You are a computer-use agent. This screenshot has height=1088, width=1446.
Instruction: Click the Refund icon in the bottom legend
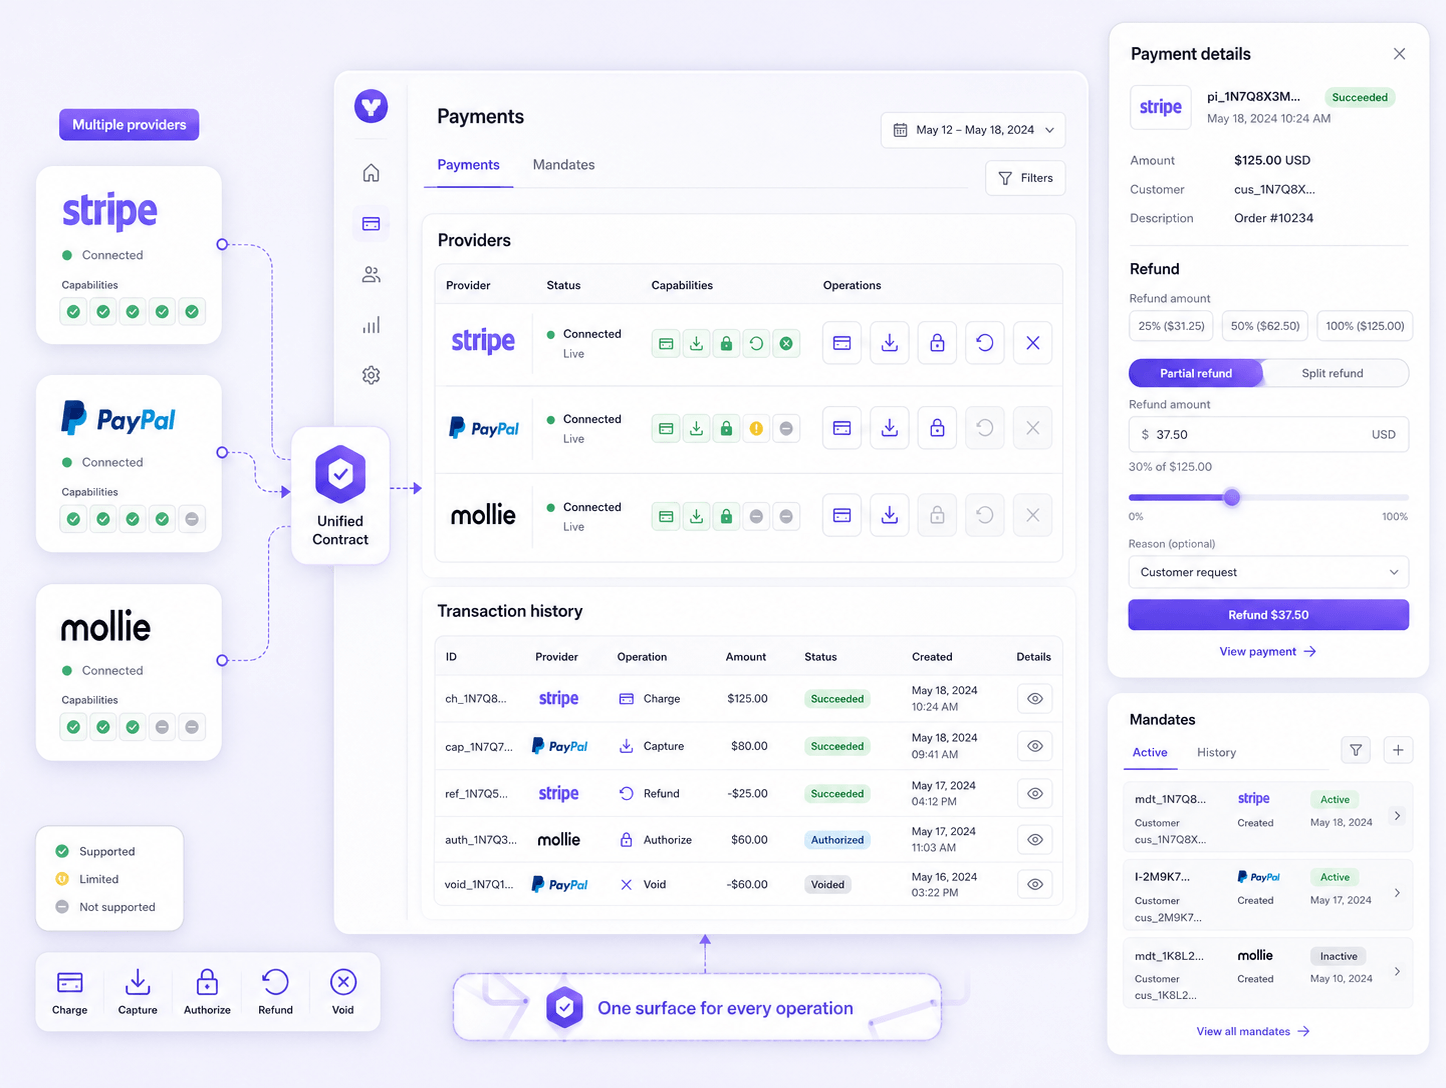click(275, 982)
